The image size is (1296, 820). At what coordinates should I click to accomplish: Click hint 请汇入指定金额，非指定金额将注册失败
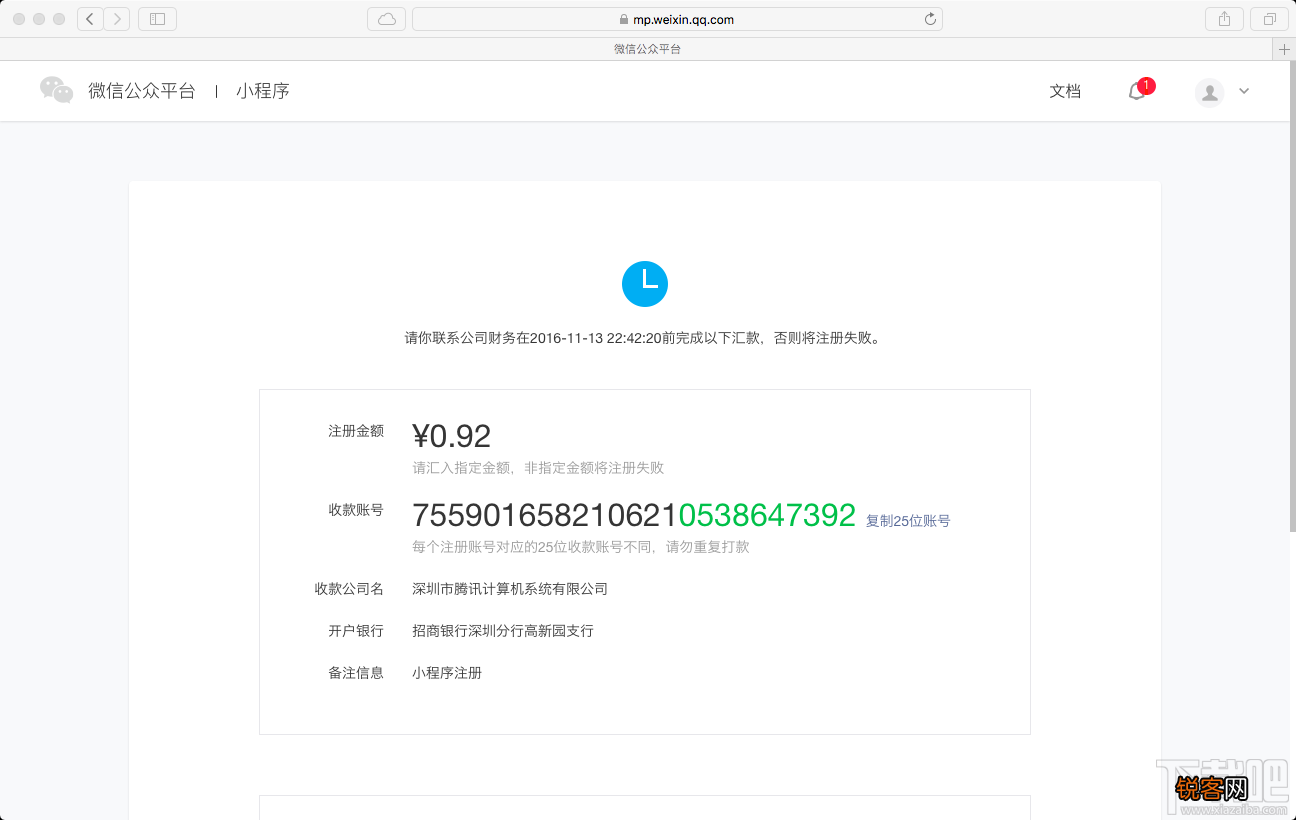click(x=538, y=468)
